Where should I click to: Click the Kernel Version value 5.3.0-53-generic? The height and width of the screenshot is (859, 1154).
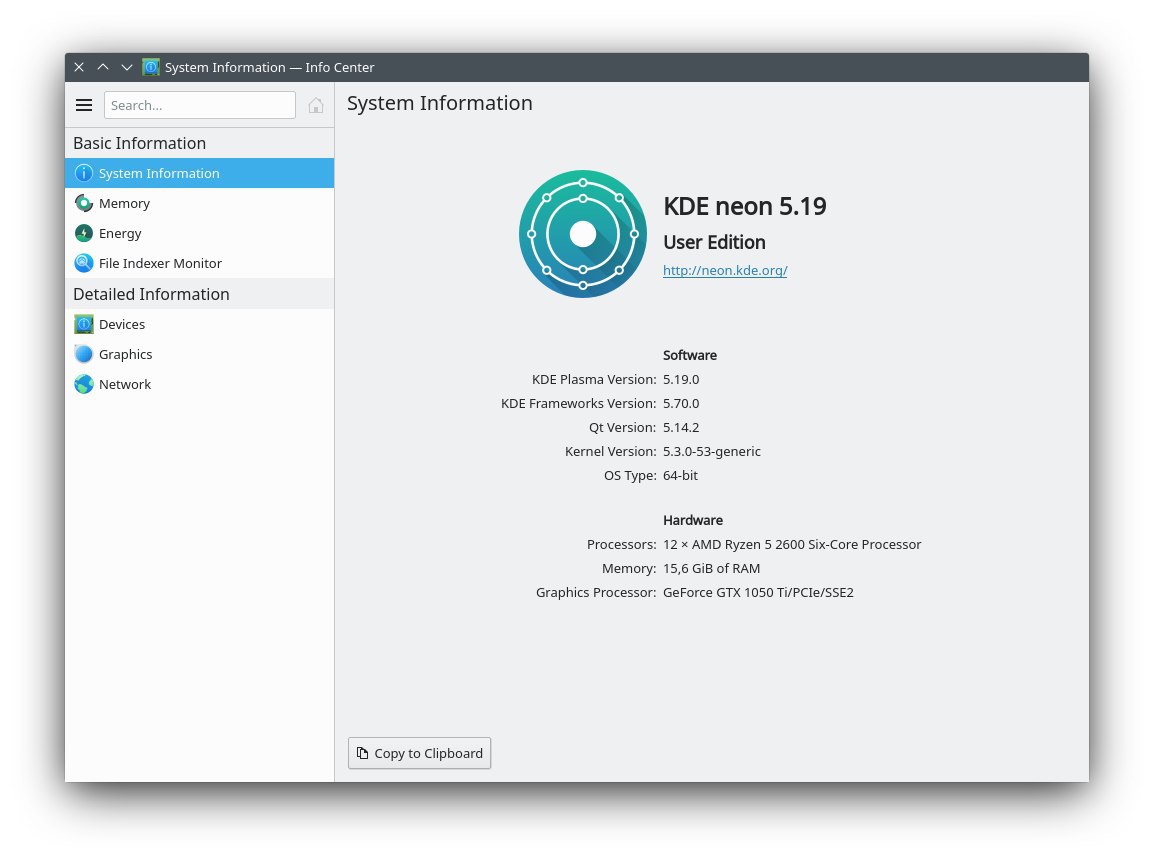712,451
